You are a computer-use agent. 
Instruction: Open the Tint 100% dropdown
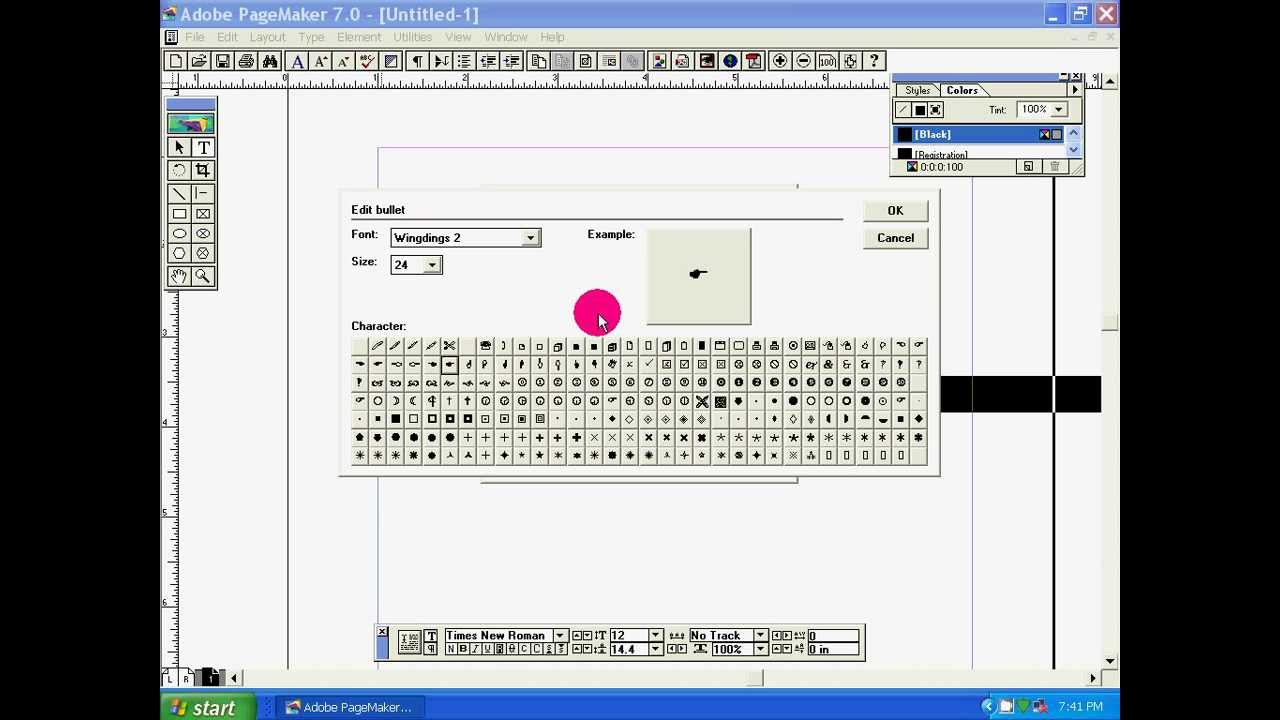1060,110
